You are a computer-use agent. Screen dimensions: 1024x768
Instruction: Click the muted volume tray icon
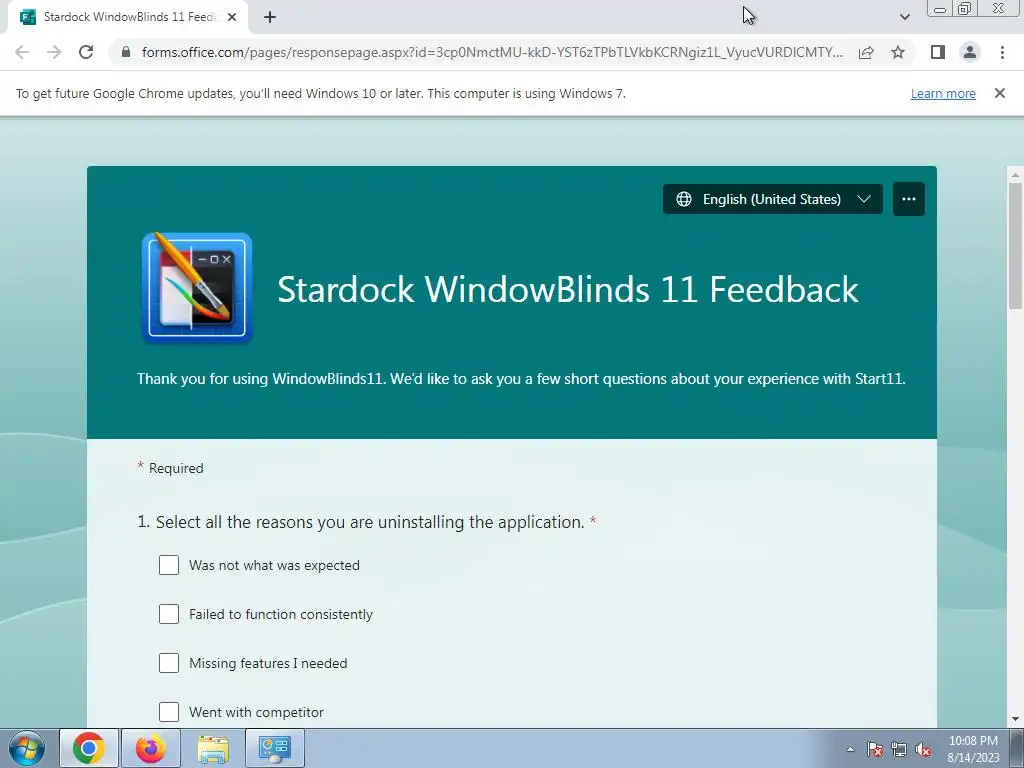pyautogui.click(x=923, y=749)
